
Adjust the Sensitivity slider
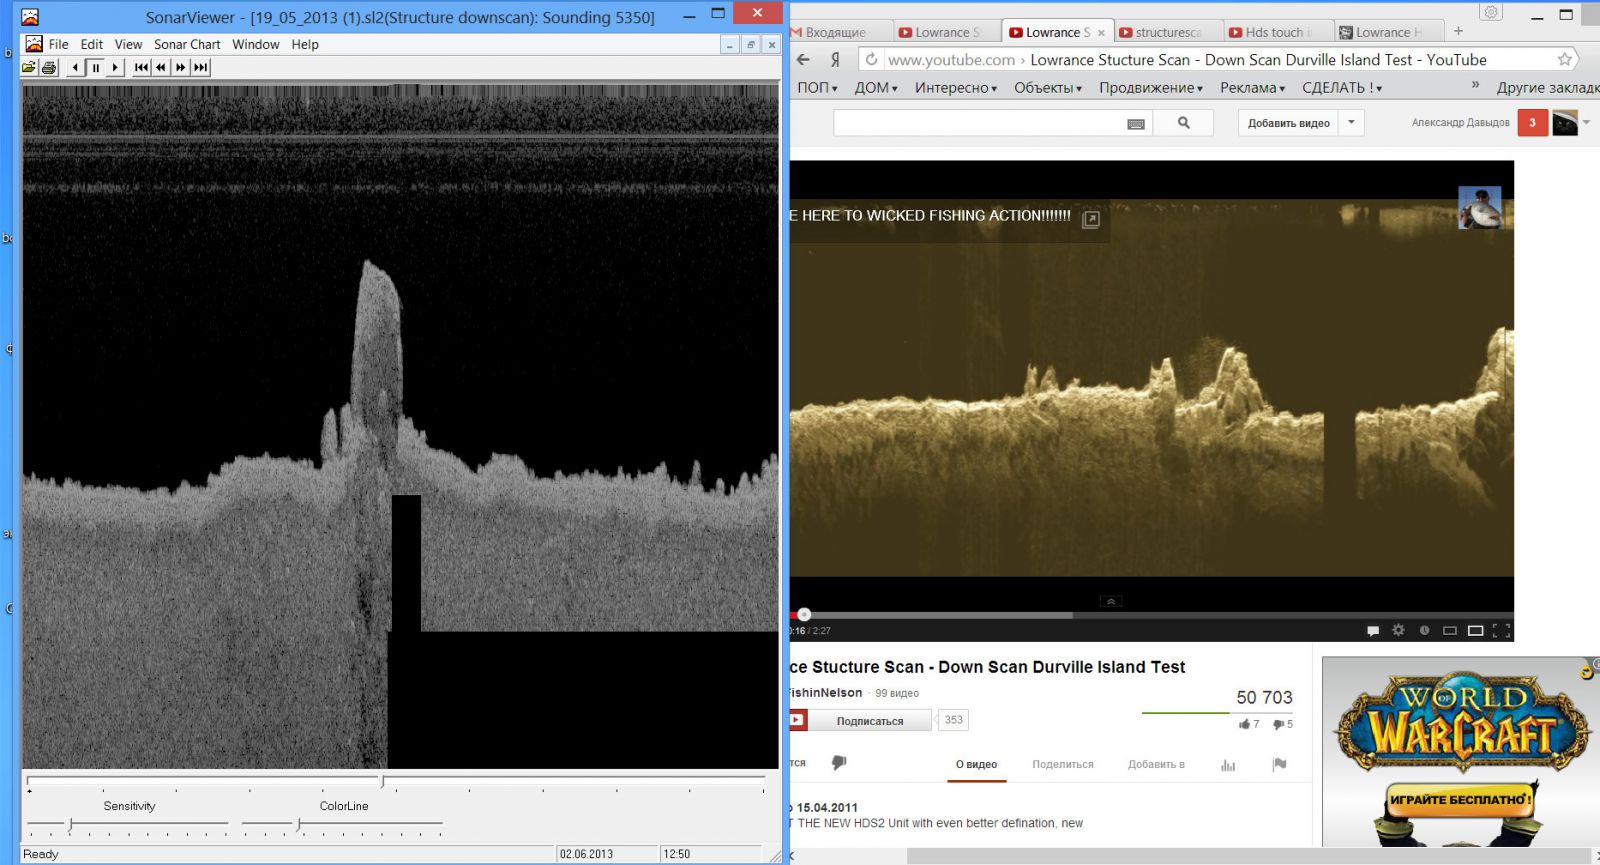tap(71, 824)
